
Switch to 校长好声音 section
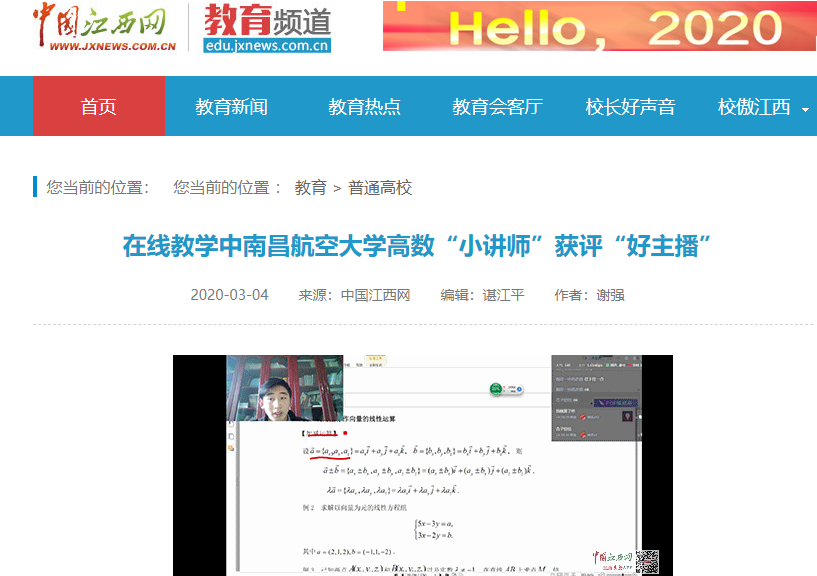tap(630, 106)
